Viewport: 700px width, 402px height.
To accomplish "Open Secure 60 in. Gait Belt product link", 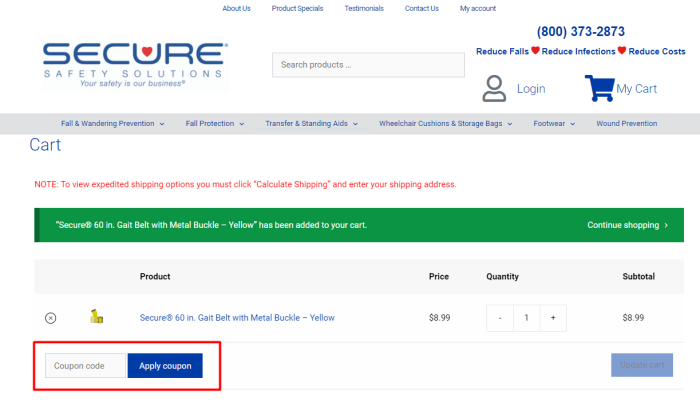I will point(237,318).
